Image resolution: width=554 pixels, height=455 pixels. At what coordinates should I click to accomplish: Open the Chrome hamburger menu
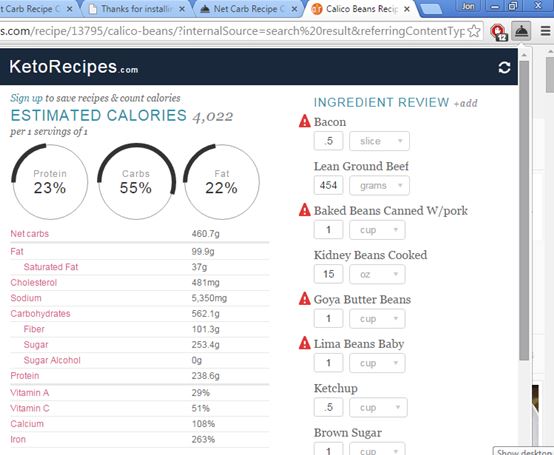(545, 31)
